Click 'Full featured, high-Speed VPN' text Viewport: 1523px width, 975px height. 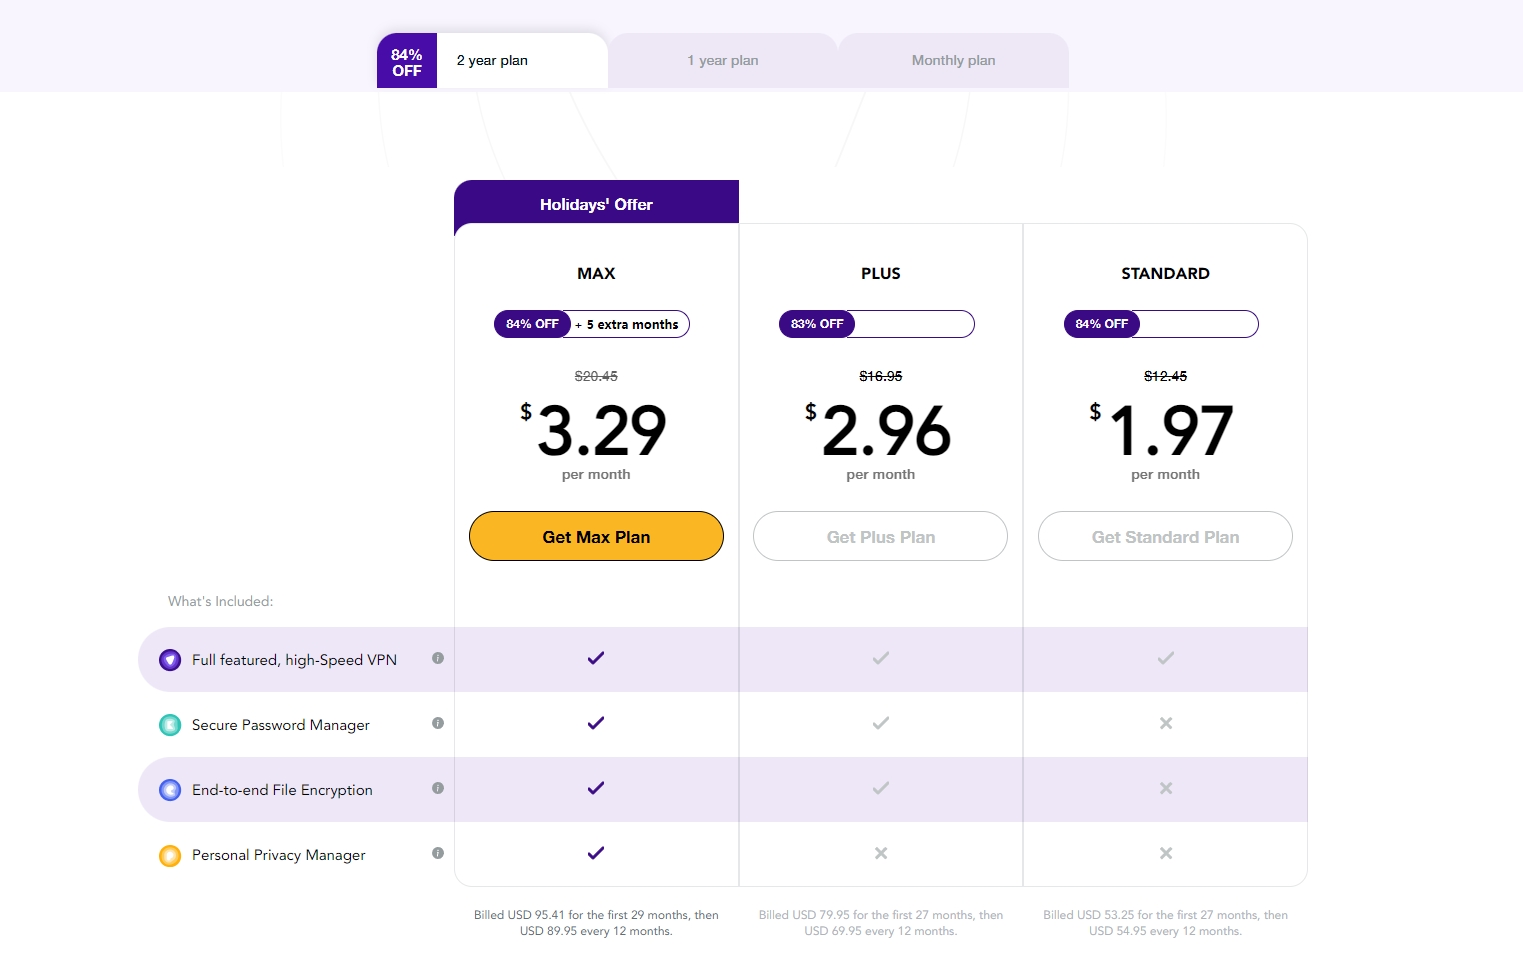point(294,660)
